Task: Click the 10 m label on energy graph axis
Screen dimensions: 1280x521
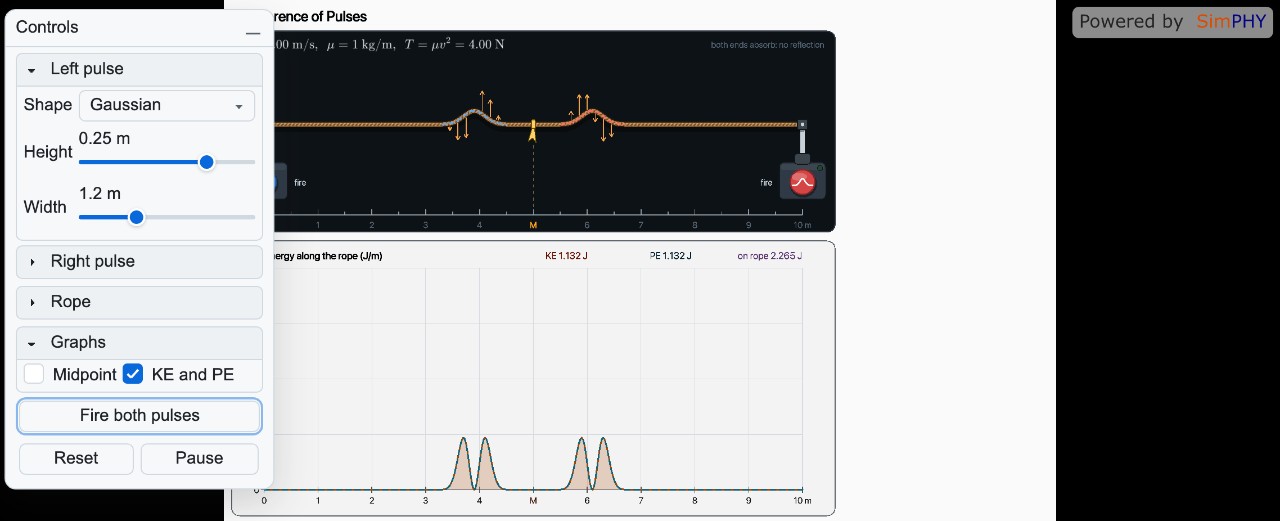Action: pos(802,500)
